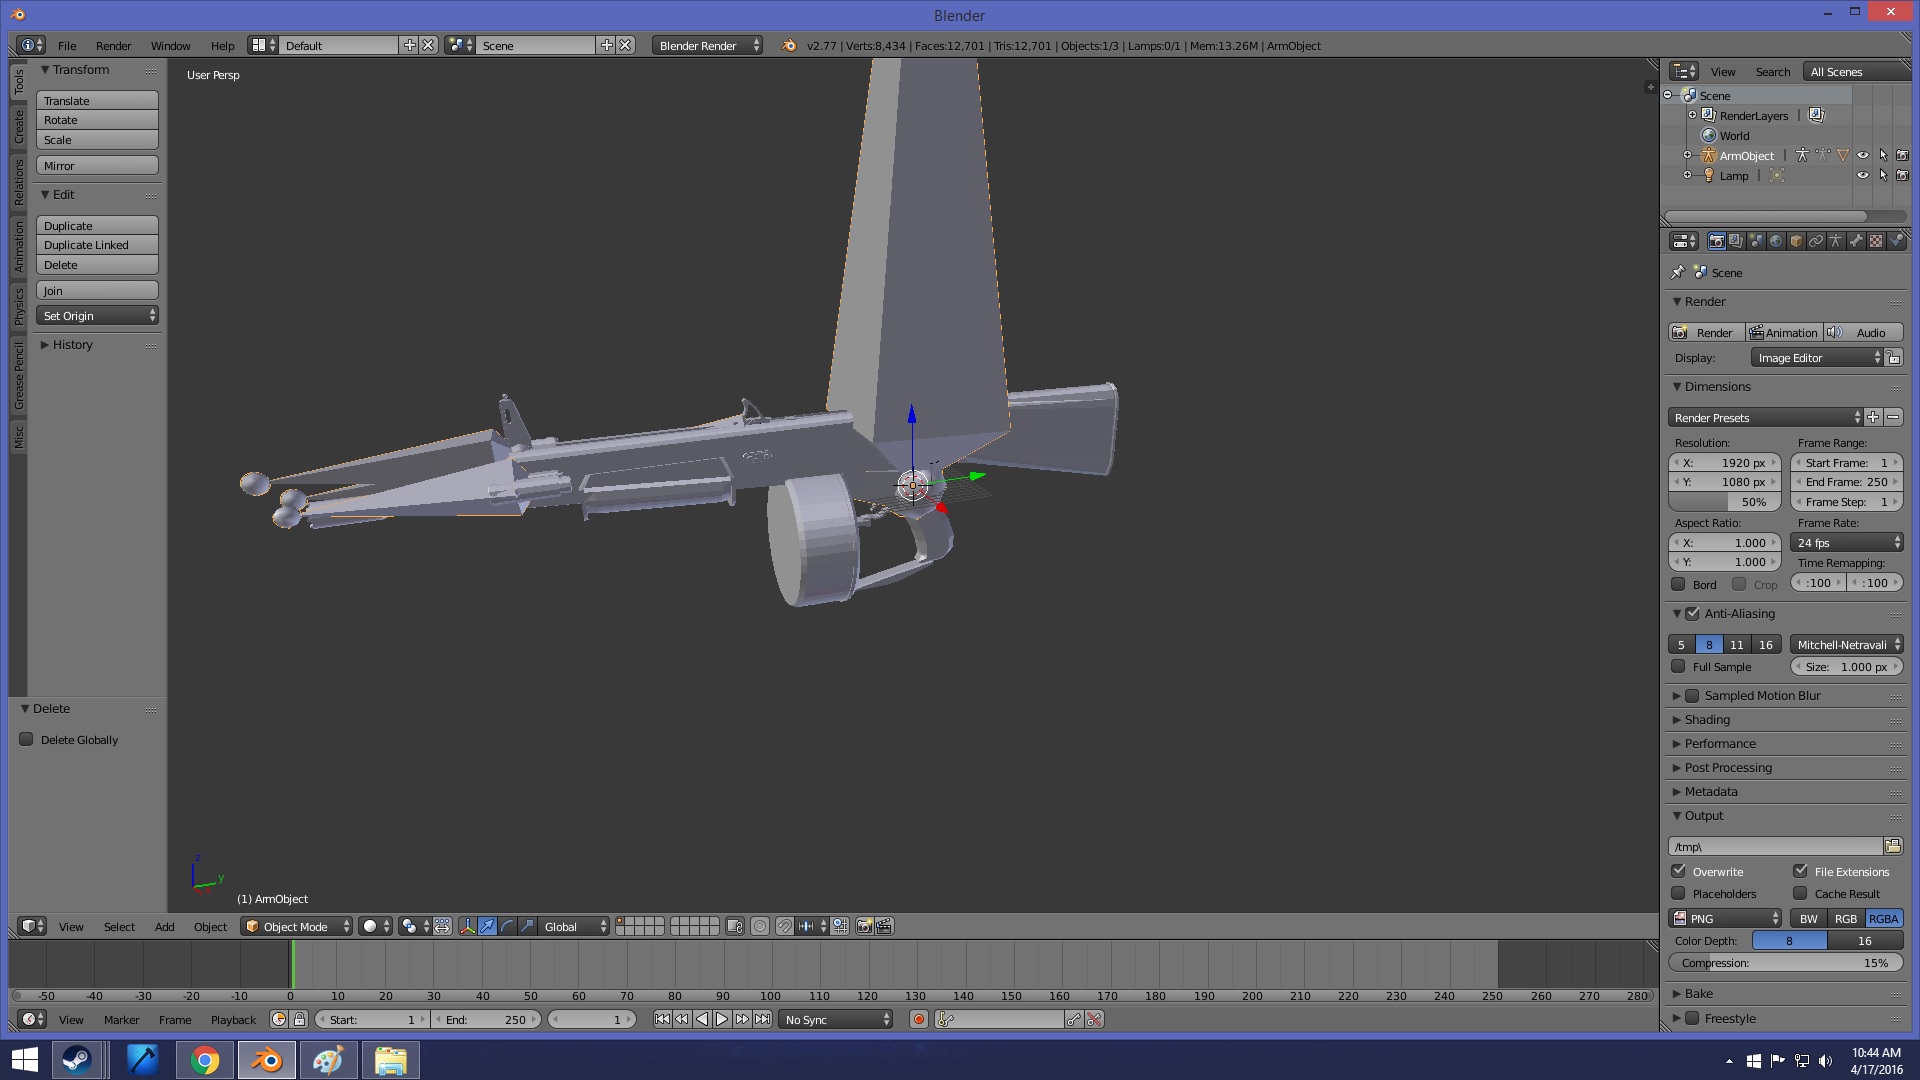
Task: Open the Bone properties tab icon
Action: click(1856, 241)
